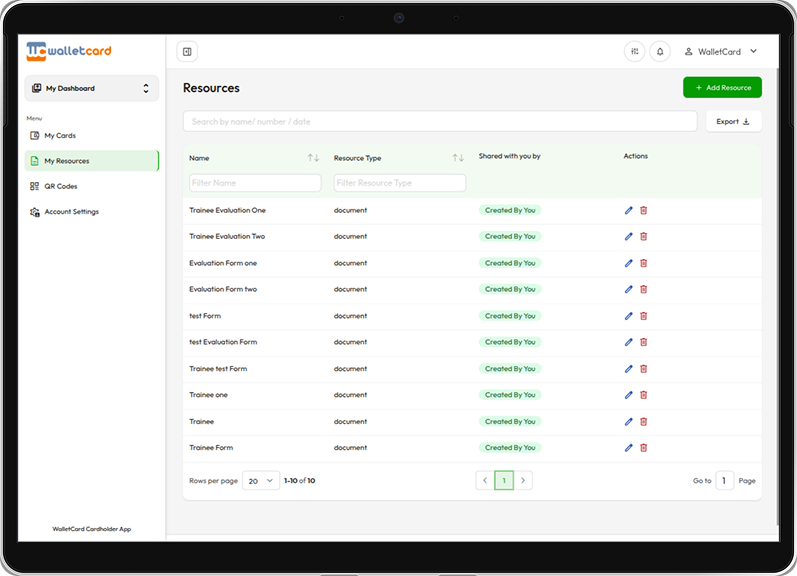Click the WalletCard logo
This screenshot has height=576, width=797.
(x=69, y=51)
